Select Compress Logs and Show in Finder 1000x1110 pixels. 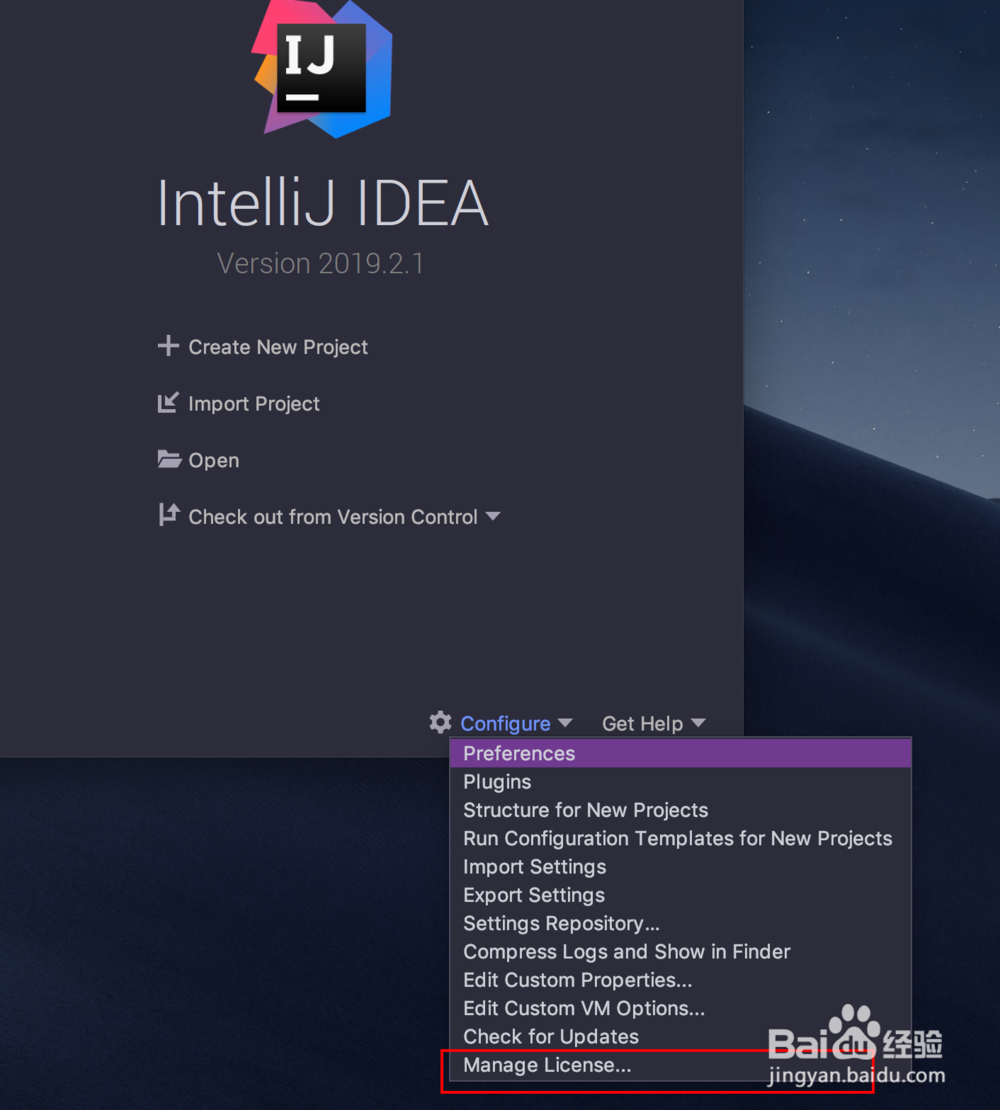626,951
